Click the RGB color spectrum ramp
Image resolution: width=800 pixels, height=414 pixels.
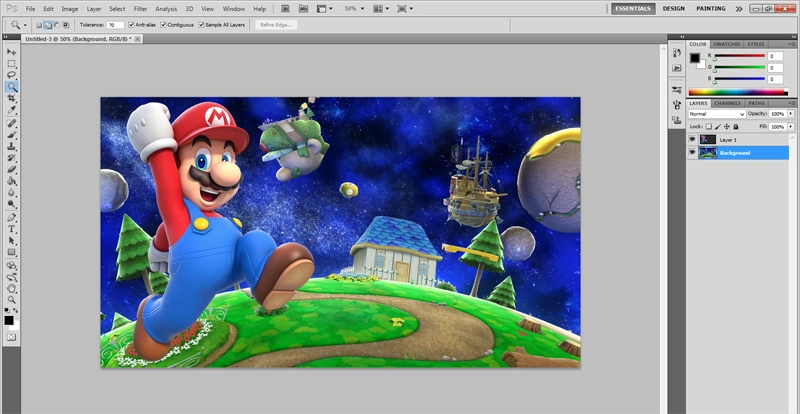click(737, 92)
